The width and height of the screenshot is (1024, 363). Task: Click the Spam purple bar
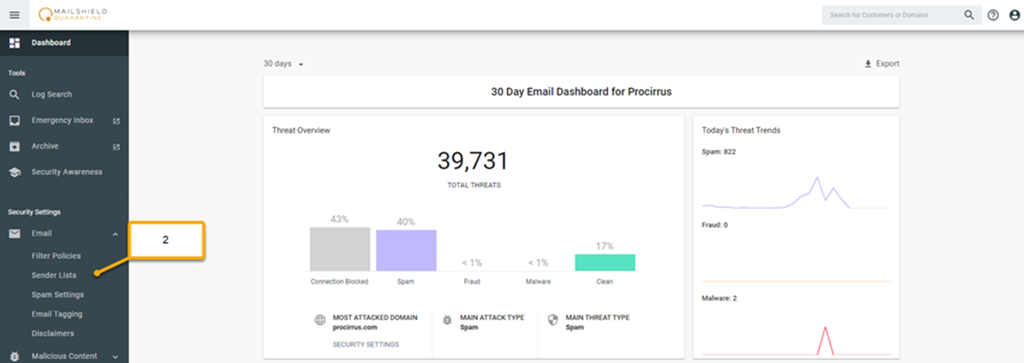coord(406,250)
